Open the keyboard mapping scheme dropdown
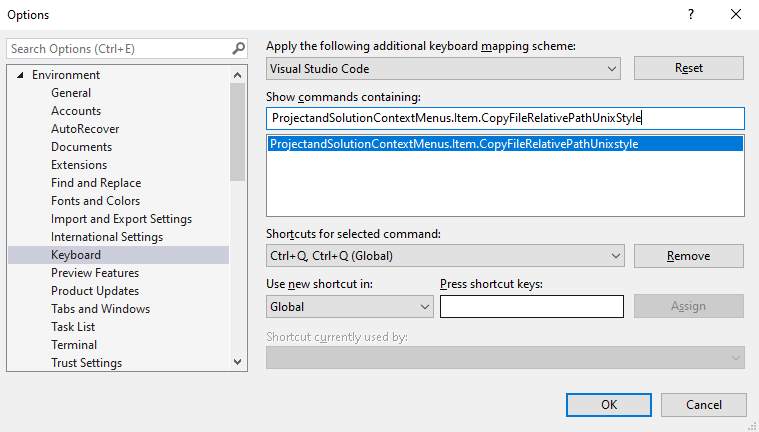The image size is (759, 432). [443, 68]
